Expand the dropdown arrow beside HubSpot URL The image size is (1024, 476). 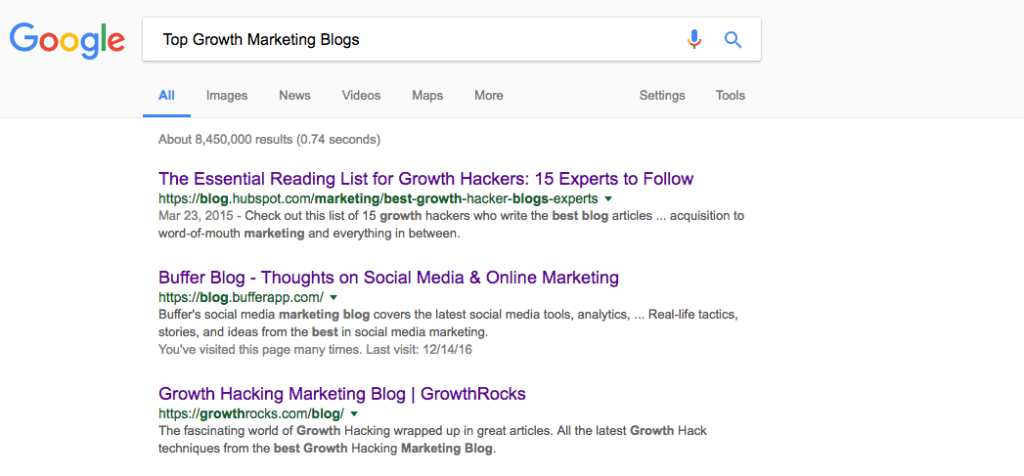(608, 199)
